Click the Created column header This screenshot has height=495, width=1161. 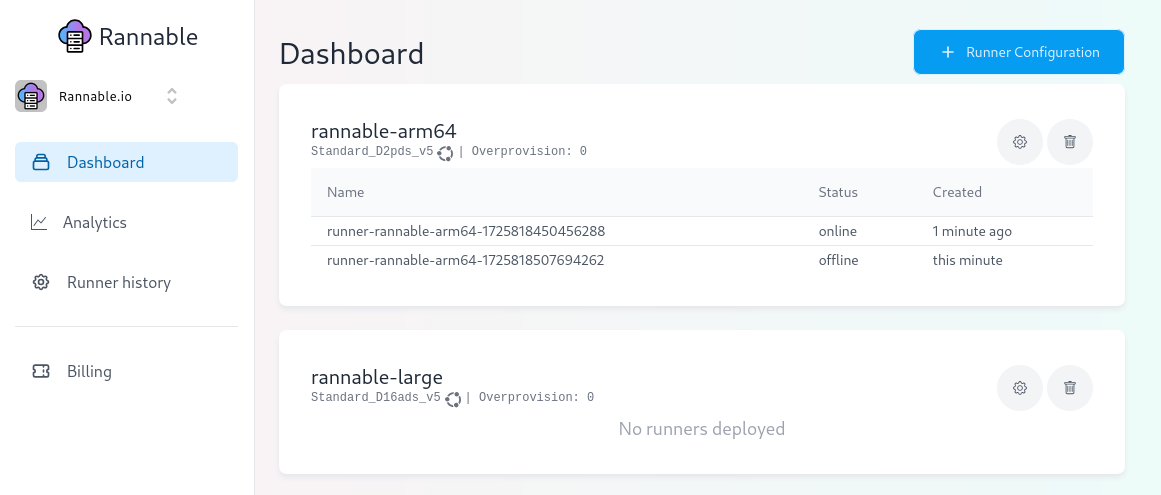pos(957,192)
